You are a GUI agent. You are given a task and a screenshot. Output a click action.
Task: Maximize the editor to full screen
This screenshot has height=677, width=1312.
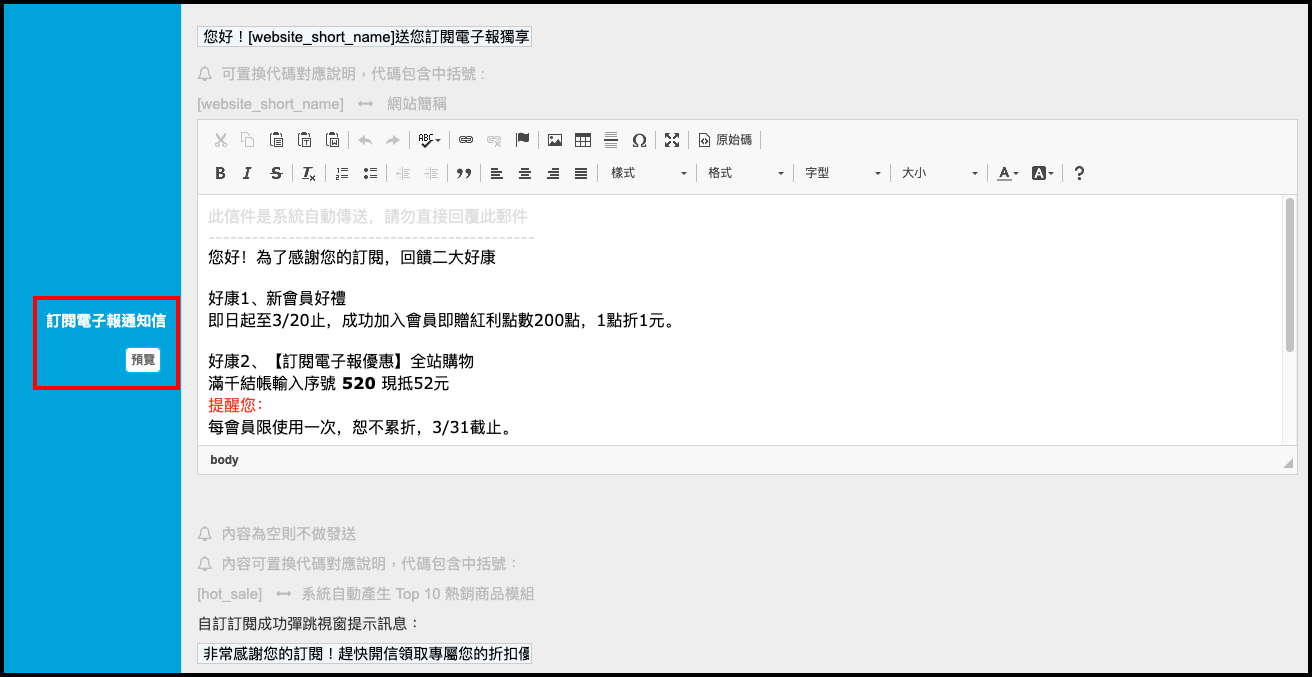(x=672, y=140)
